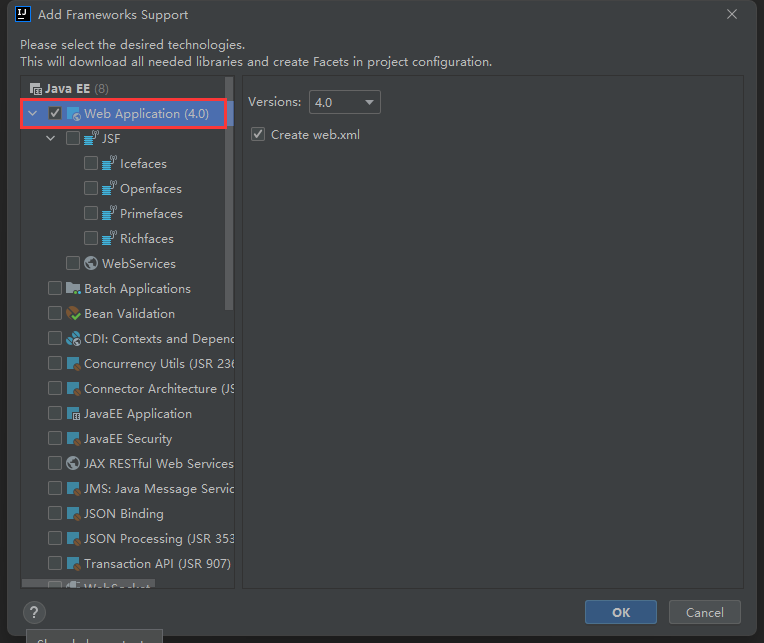This screenshot has width=764, height=643.
Task: Click the horizontal scrollbar under frameworks list
Action: coord(88,583)
